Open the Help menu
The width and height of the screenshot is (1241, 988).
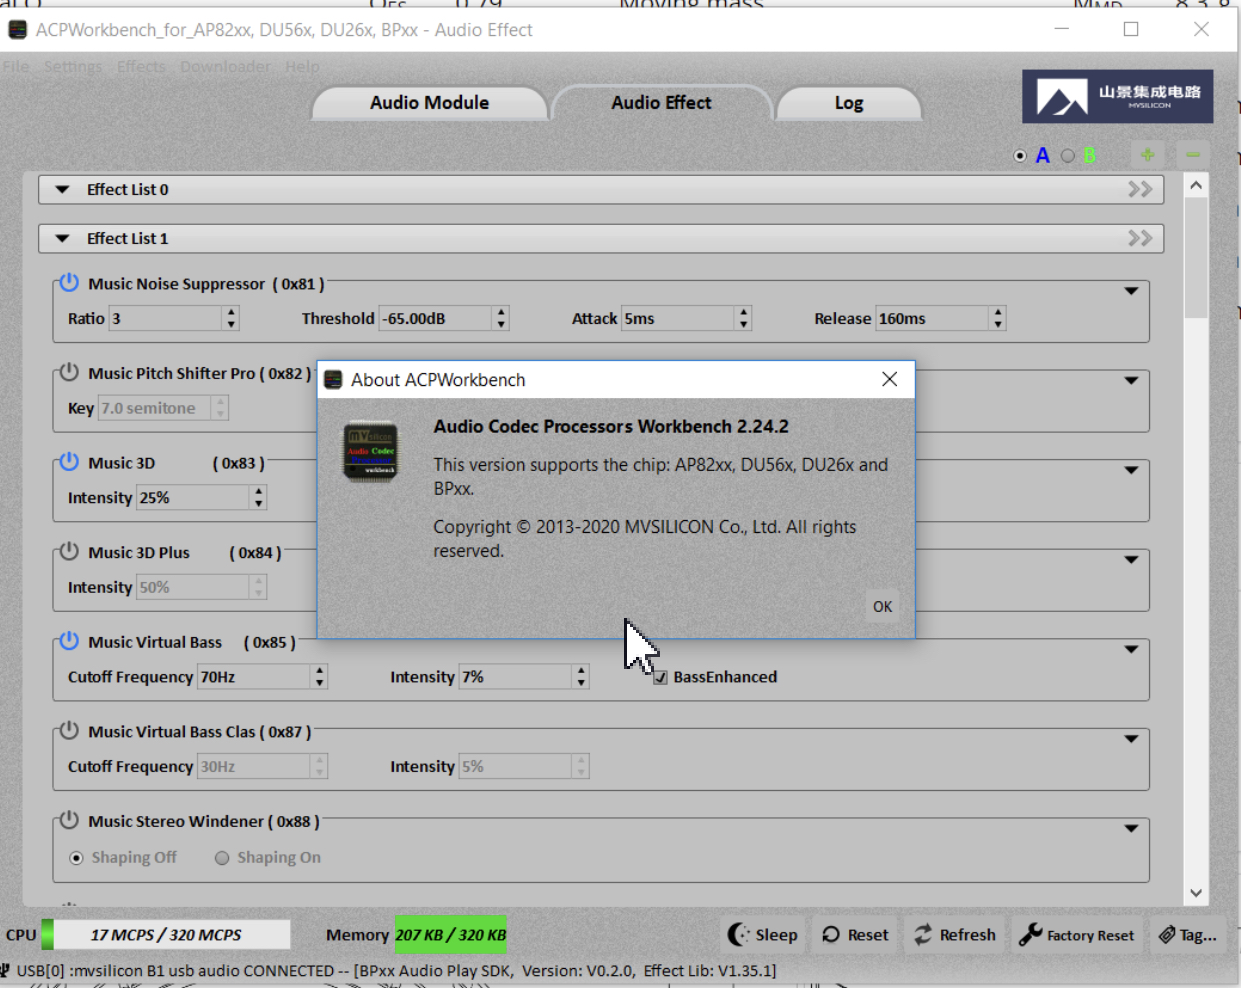302,66
